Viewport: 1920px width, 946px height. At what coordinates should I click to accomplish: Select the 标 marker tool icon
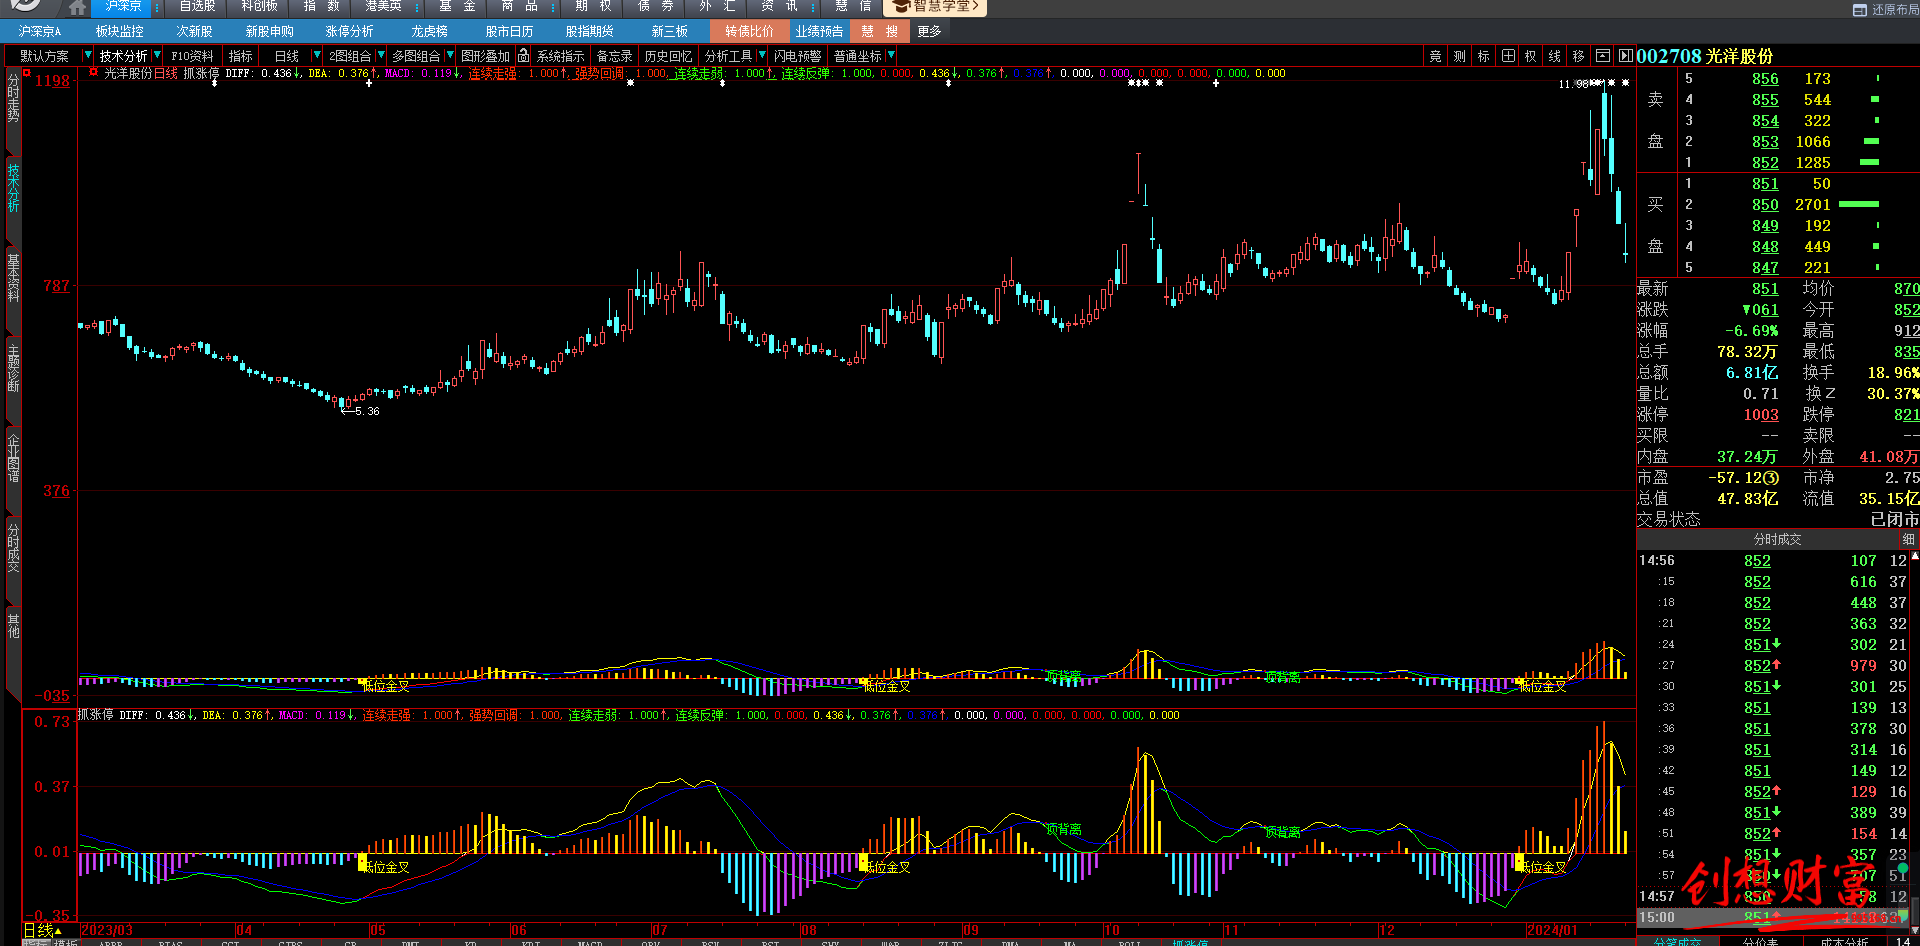pyautogui.click(x=1483, y=56)
